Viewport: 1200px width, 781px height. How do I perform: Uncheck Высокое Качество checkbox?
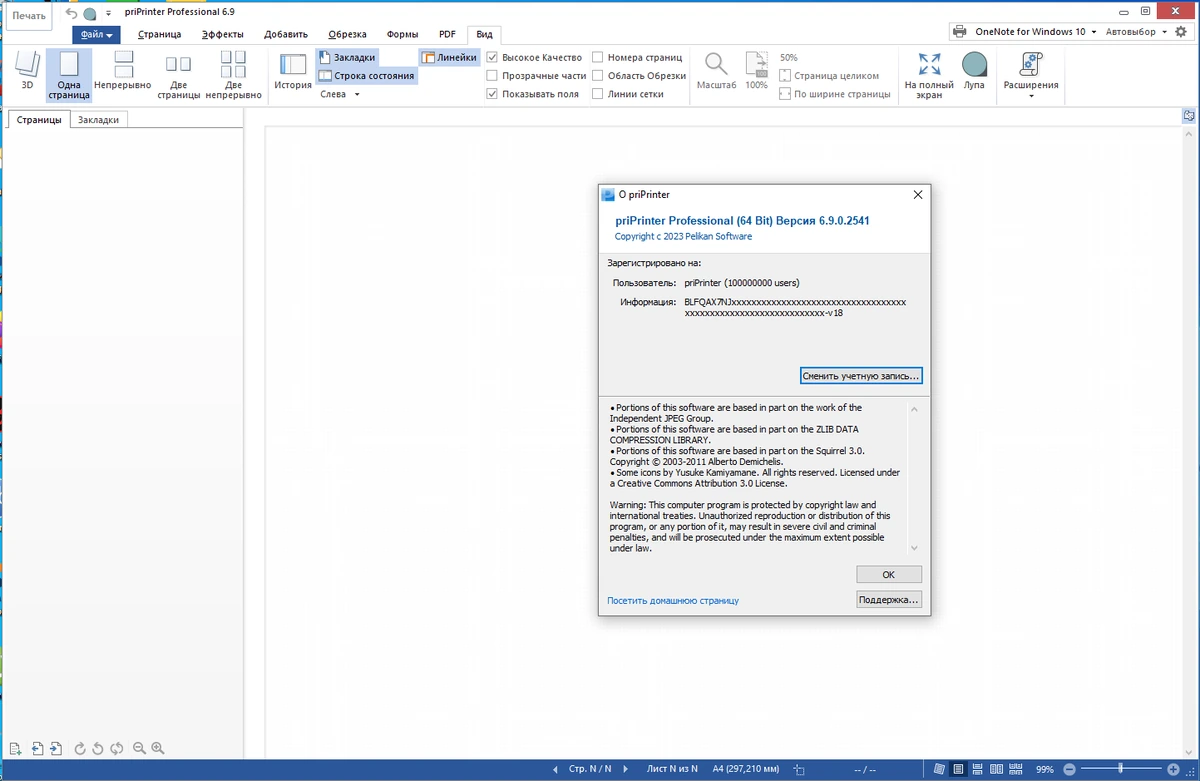click(x=492, y=58)
